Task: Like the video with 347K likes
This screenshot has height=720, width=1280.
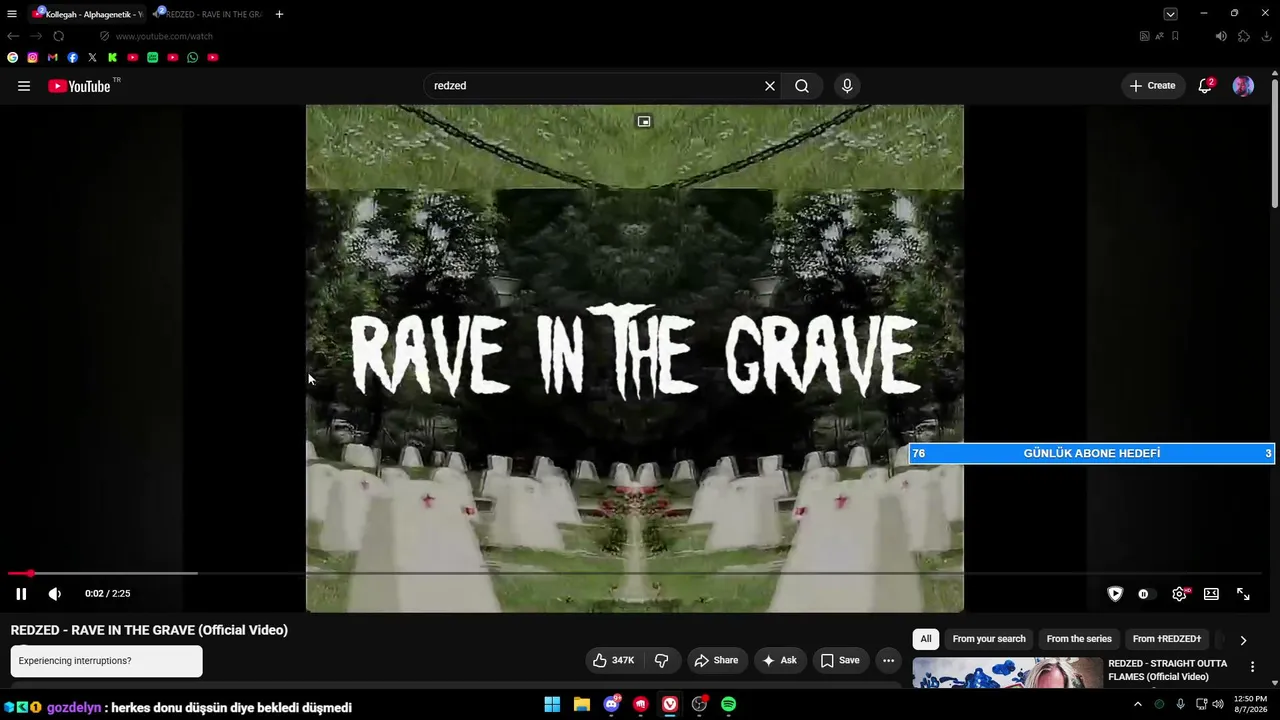Action: click(x=613, y=660)
